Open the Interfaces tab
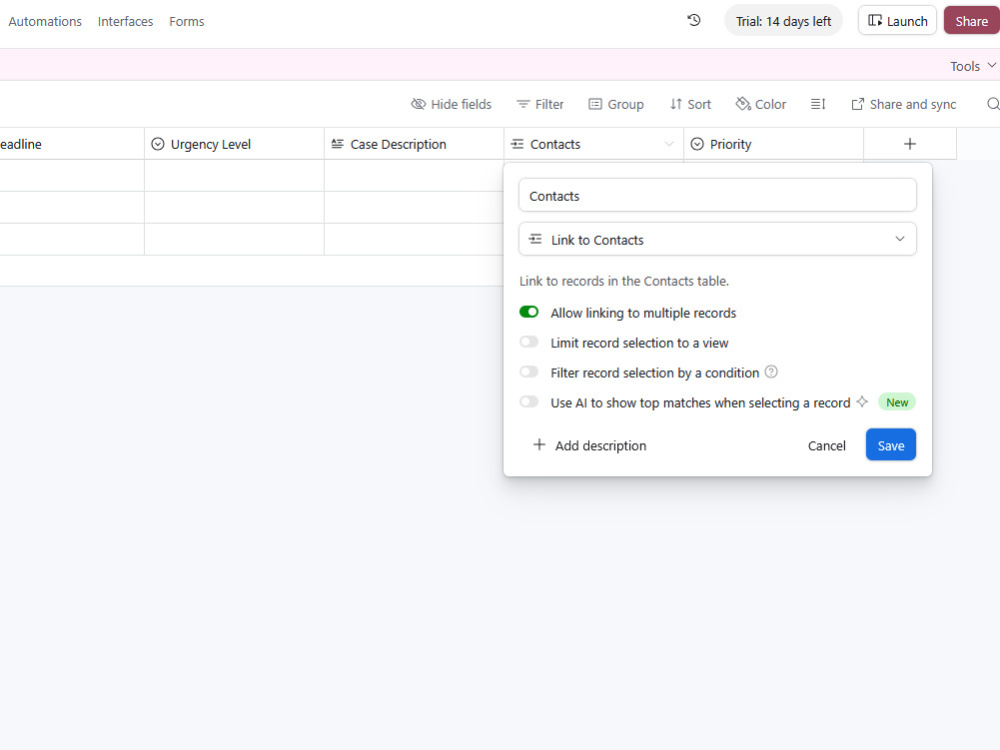Viewport: 1000px width, 750px height. tap(125, 21)
